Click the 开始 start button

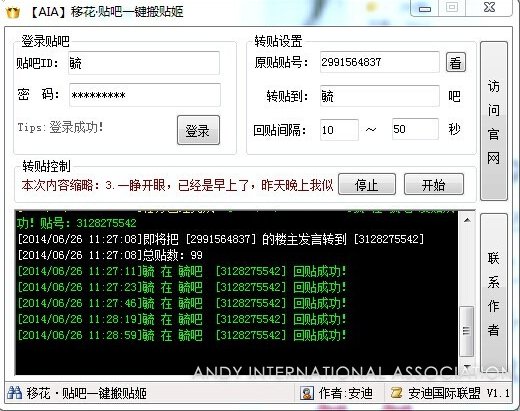pyautogui.click(x=434, y=184)
